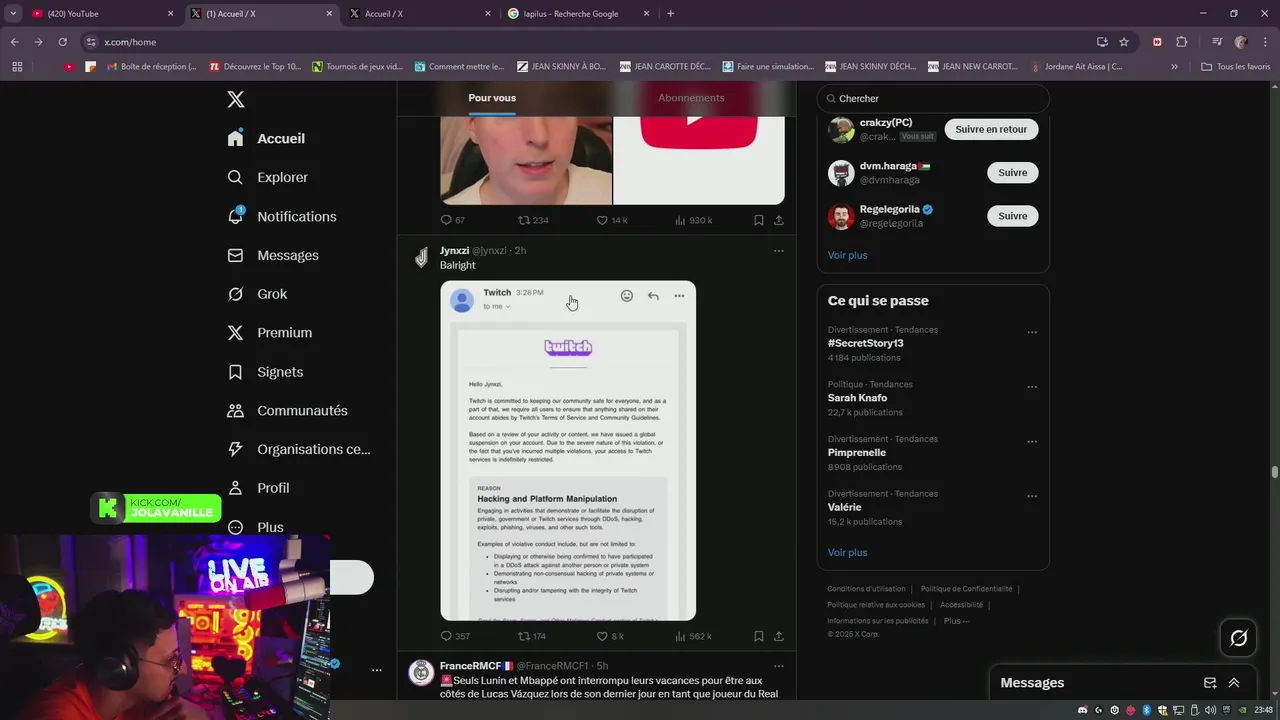Open more options on FranceRMCF post
Image resolution: width=1280 pixels, height=720 pixels.
[778, 666]
